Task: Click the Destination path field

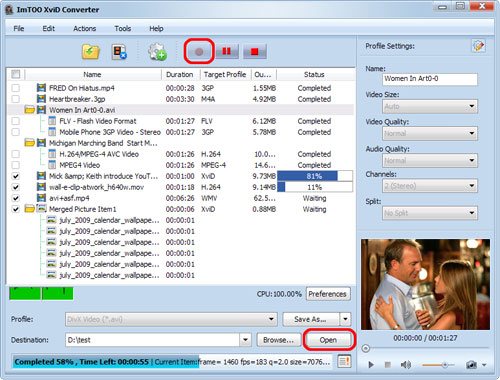Action: 153,340
